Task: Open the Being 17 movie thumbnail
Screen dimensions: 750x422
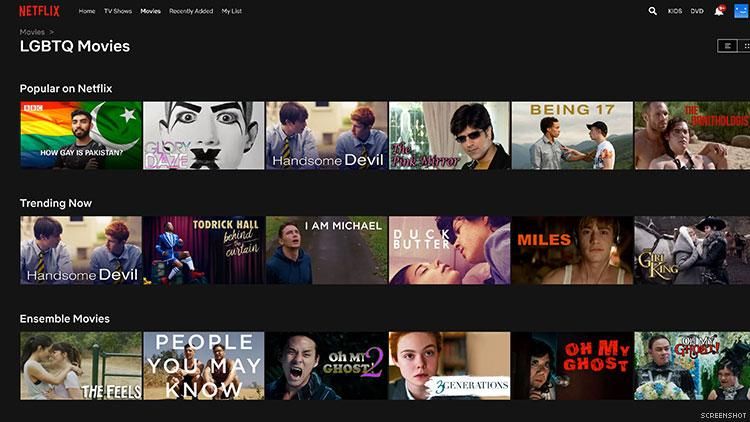Action: [x=572, y=135]
